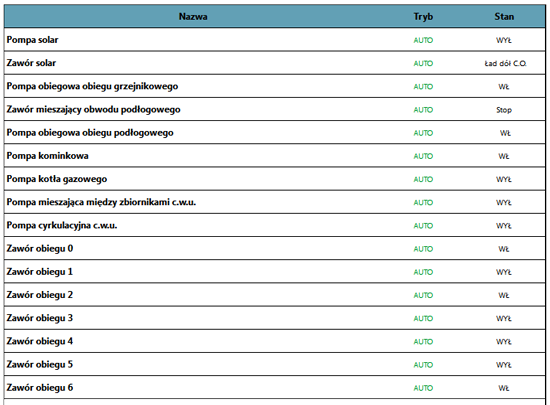Select the Zawór obiegu 3 name
The width and height of the screenshot is (550, 405).
[x=40, y=318]
